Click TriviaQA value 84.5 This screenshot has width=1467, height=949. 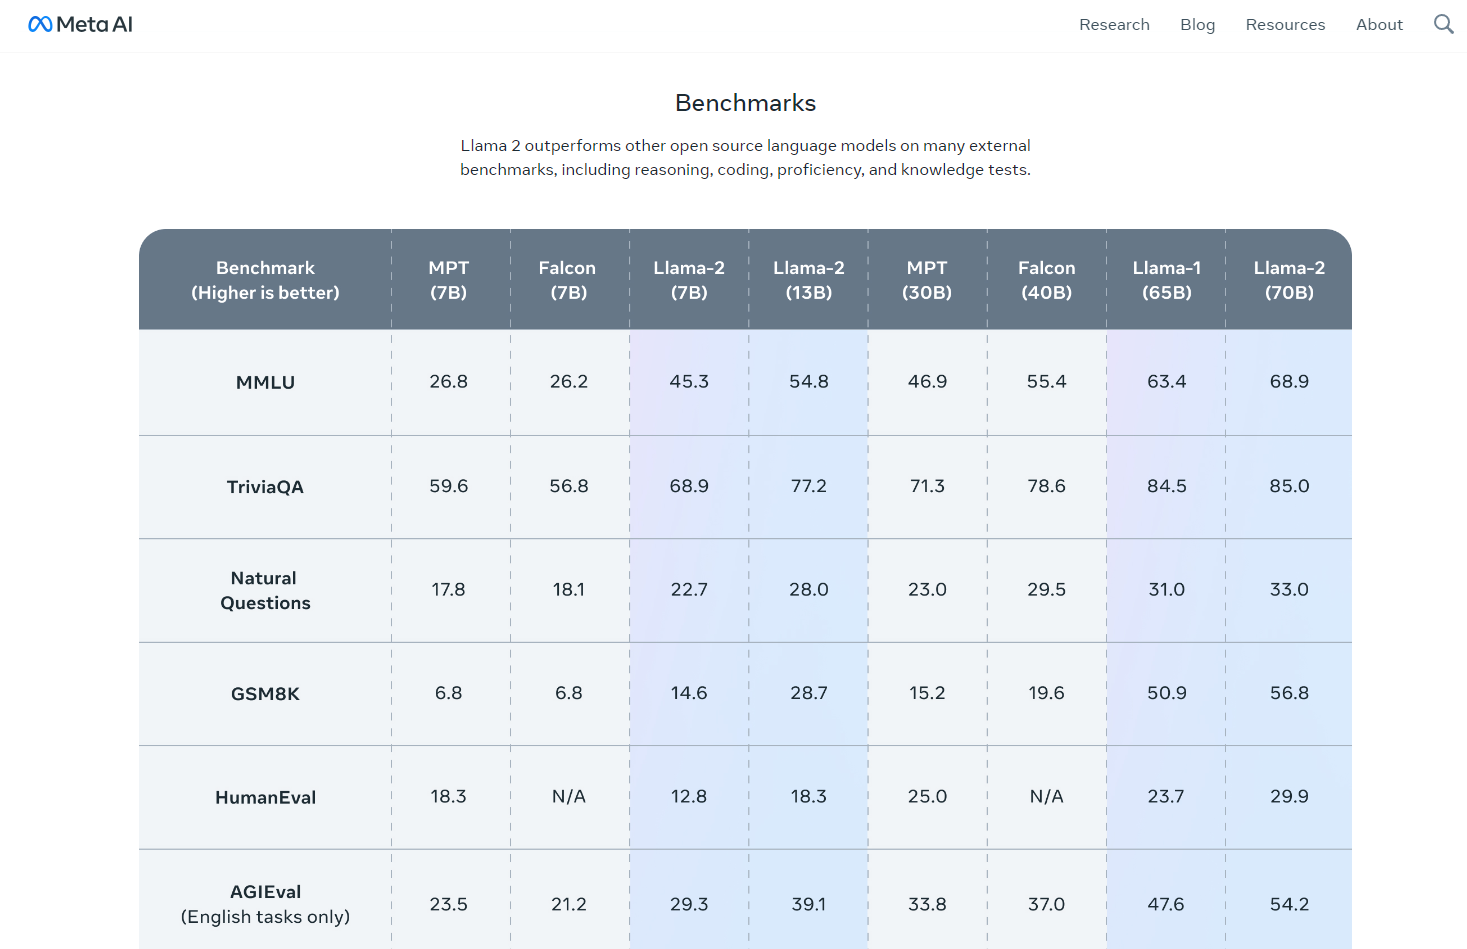coord(1167,486)
